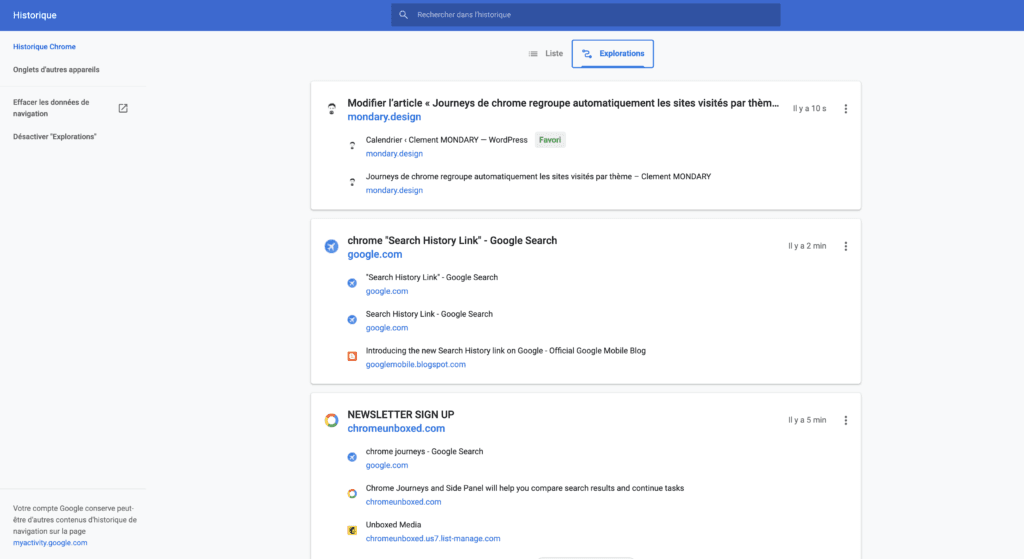The height and width of the screenshot is (559, 1024).
Task: Open Onglets d'autres appareils
Action: pyautogui.click(x=56, y=69)
